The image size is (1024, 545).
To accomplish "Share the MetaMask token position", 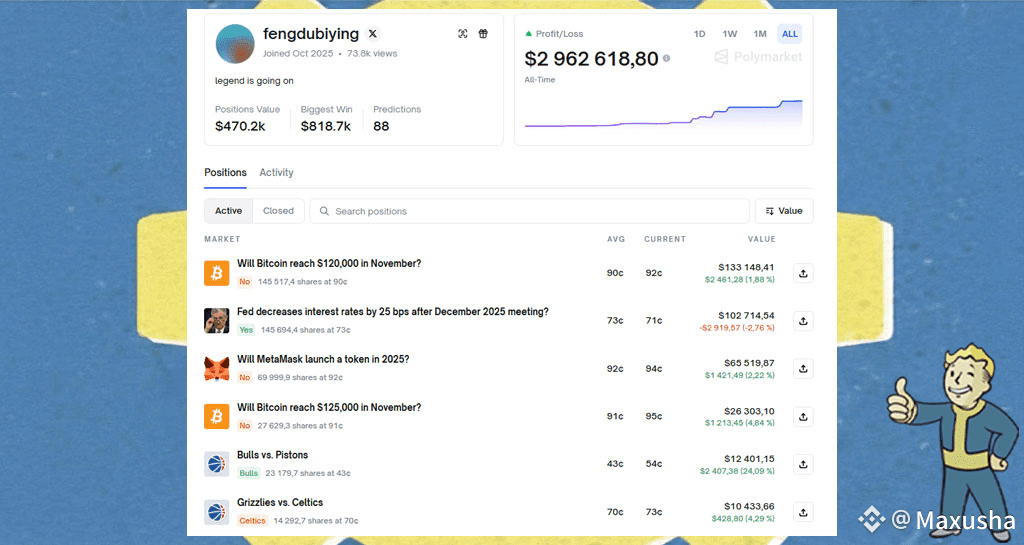I will coord(803,369).
